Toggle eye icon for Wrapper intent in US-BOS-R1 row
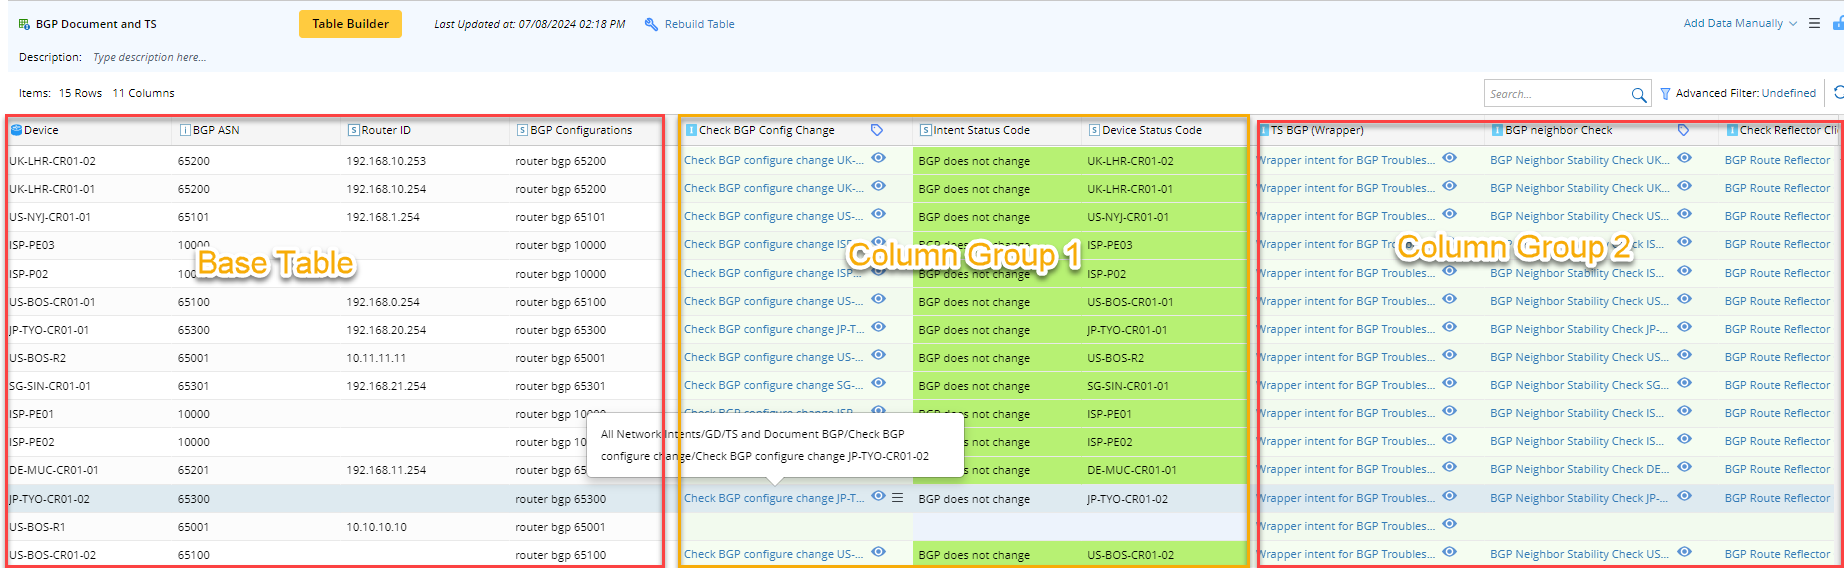Image resolution: width=1844 pixels, height=568 pixels. click(x=1449, y=524)
